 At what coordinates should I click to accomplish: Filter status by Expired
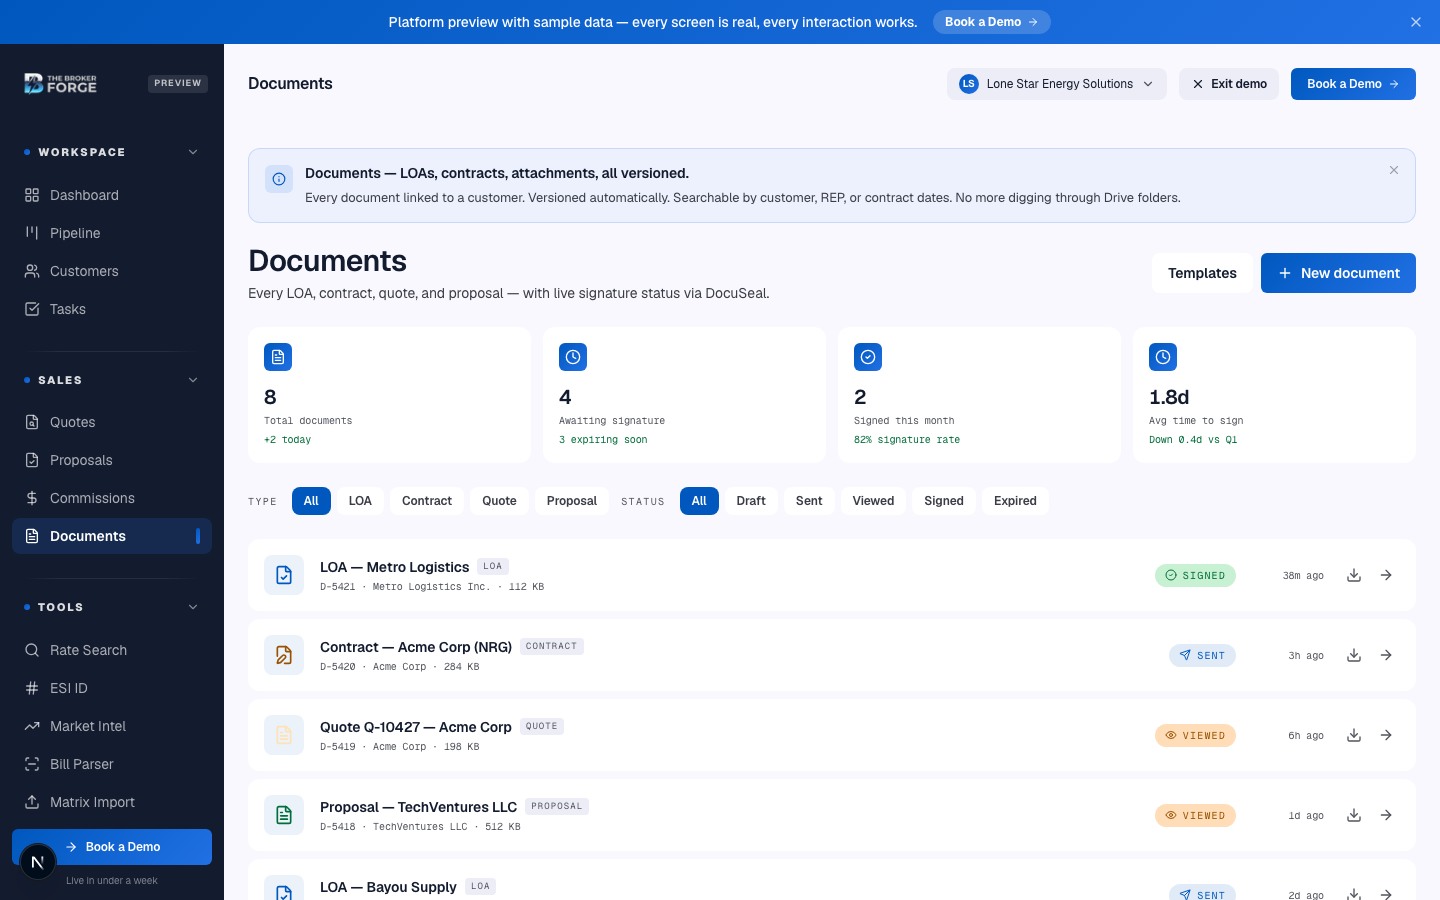[1015, 501]
